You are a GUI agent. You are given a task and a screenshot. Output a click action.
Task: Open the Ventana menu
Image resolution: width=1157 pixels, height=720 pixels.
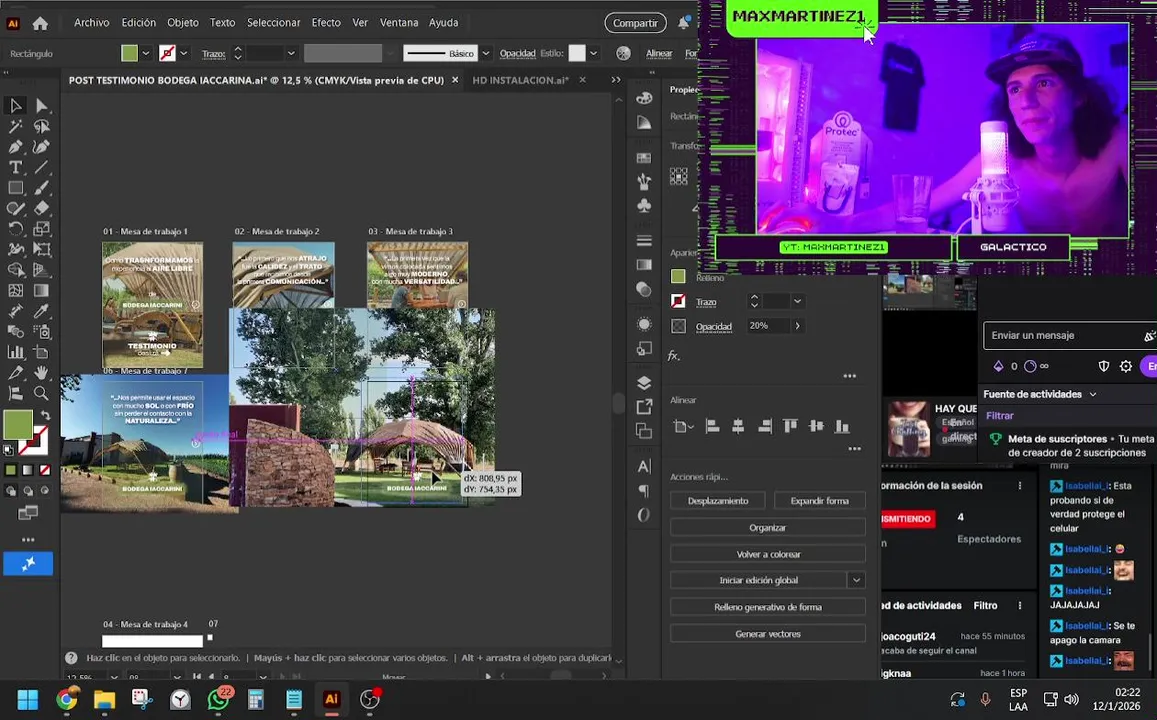pyautogui.click(x=399, y=23)
